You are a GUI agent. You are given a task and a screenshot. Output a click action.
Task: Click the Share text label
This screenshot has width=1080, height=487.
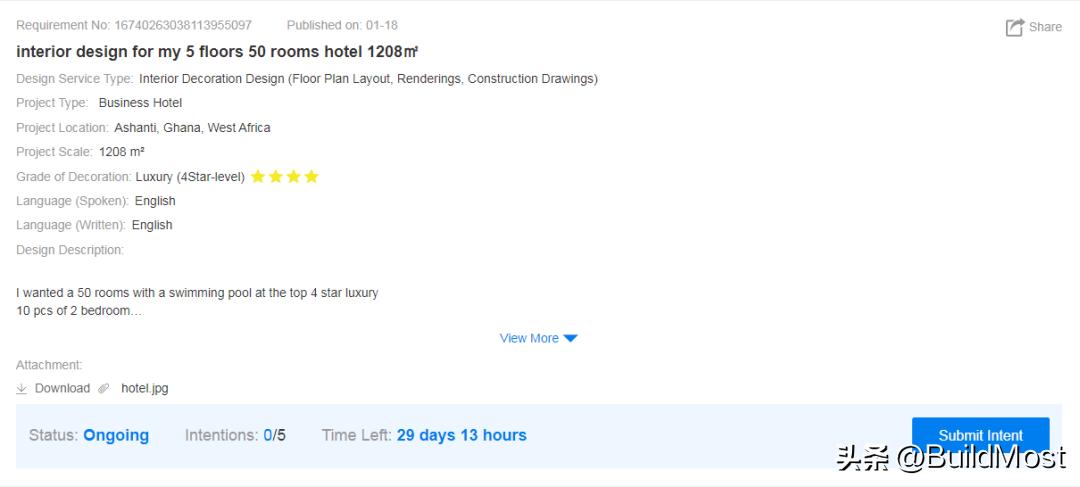coord(1045,27)
